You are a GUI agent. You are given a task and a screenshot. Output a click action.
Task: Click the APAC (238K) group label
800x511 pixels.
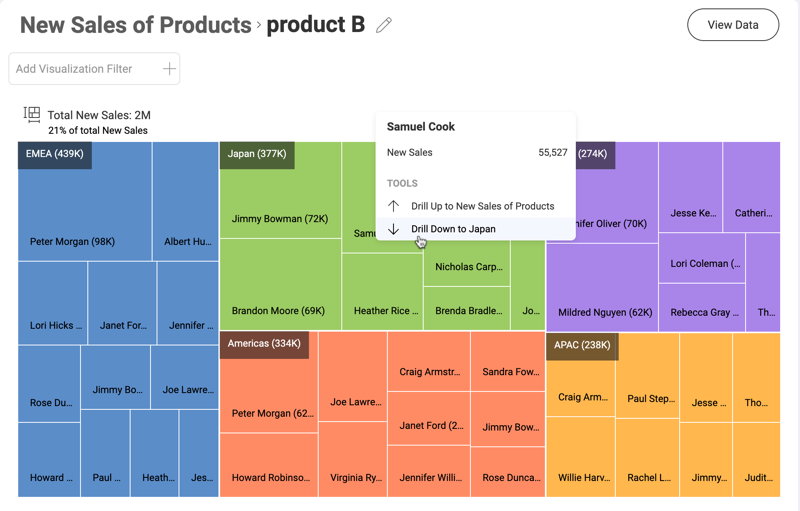[582, 346]
